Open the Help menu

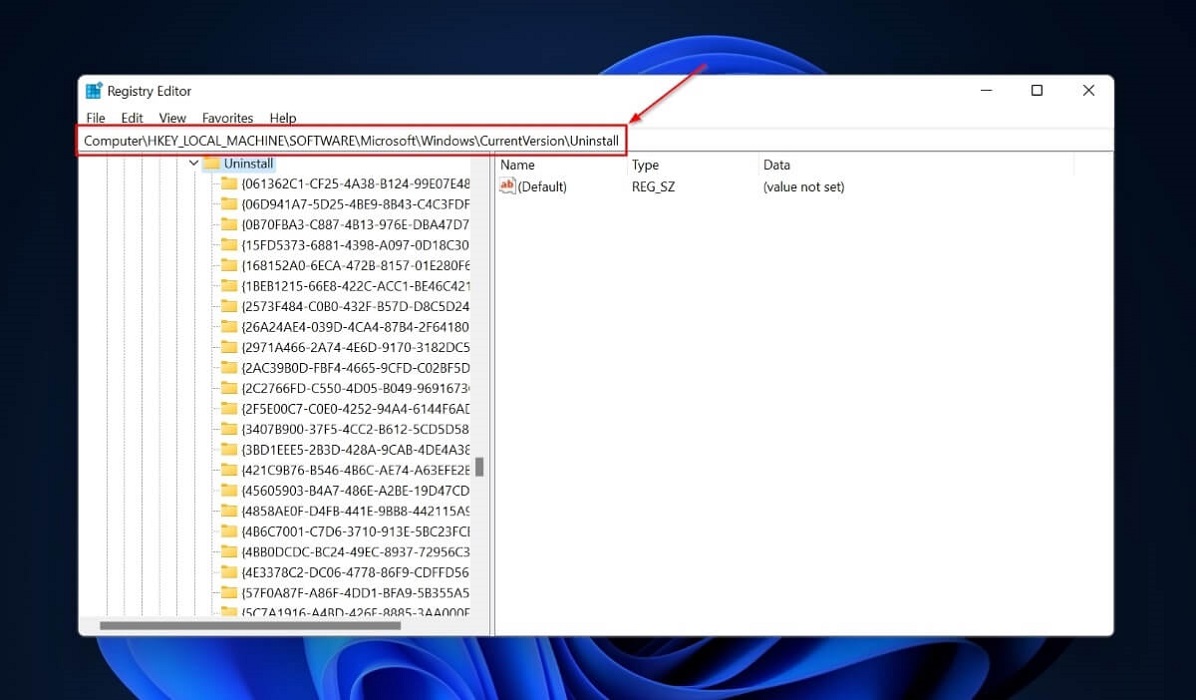pyautogui.click(x=282, y=117)
